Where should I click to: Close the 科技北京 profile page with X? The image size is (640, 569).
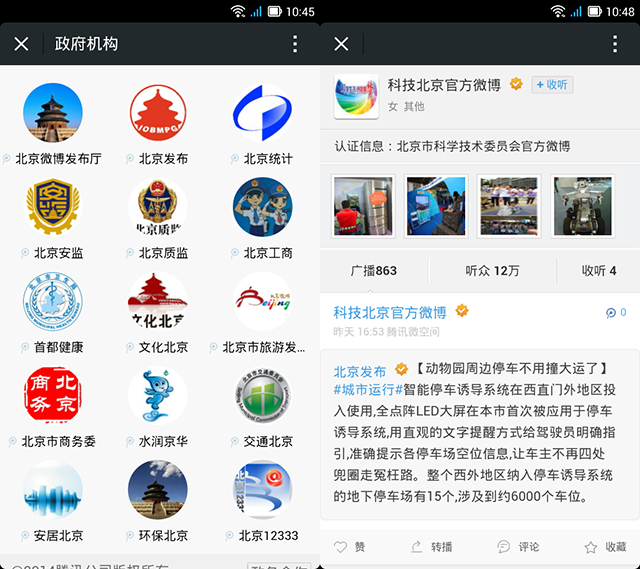pyautogui.click(x=341, y=44)
